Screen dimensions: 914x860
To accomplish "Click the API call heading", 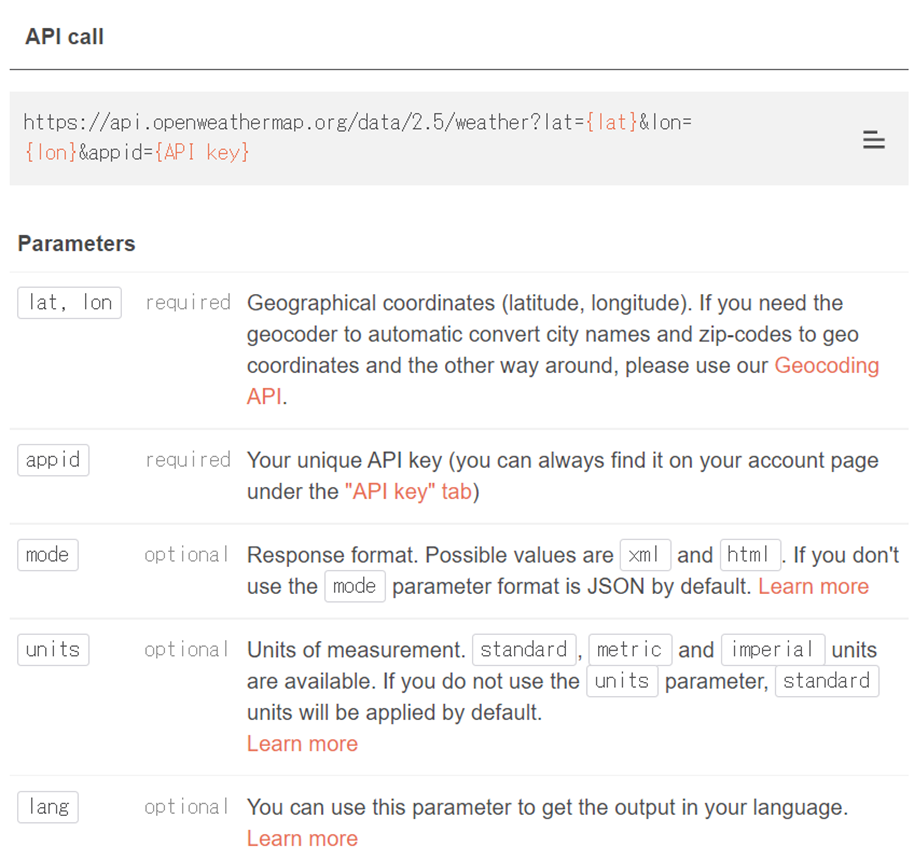I will pos(64,37).
